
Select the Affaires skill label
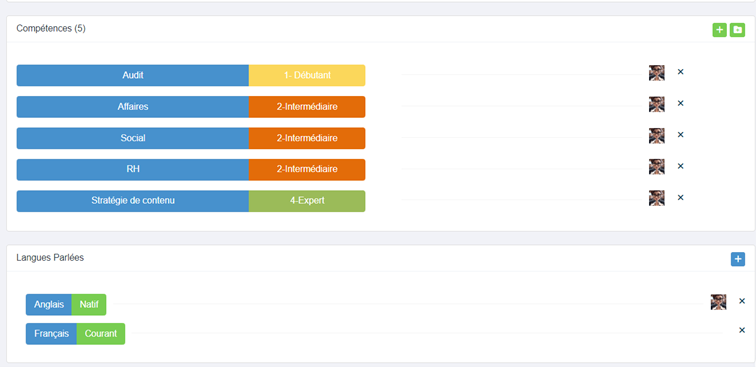pyautogui.click(x=133, y=107)
